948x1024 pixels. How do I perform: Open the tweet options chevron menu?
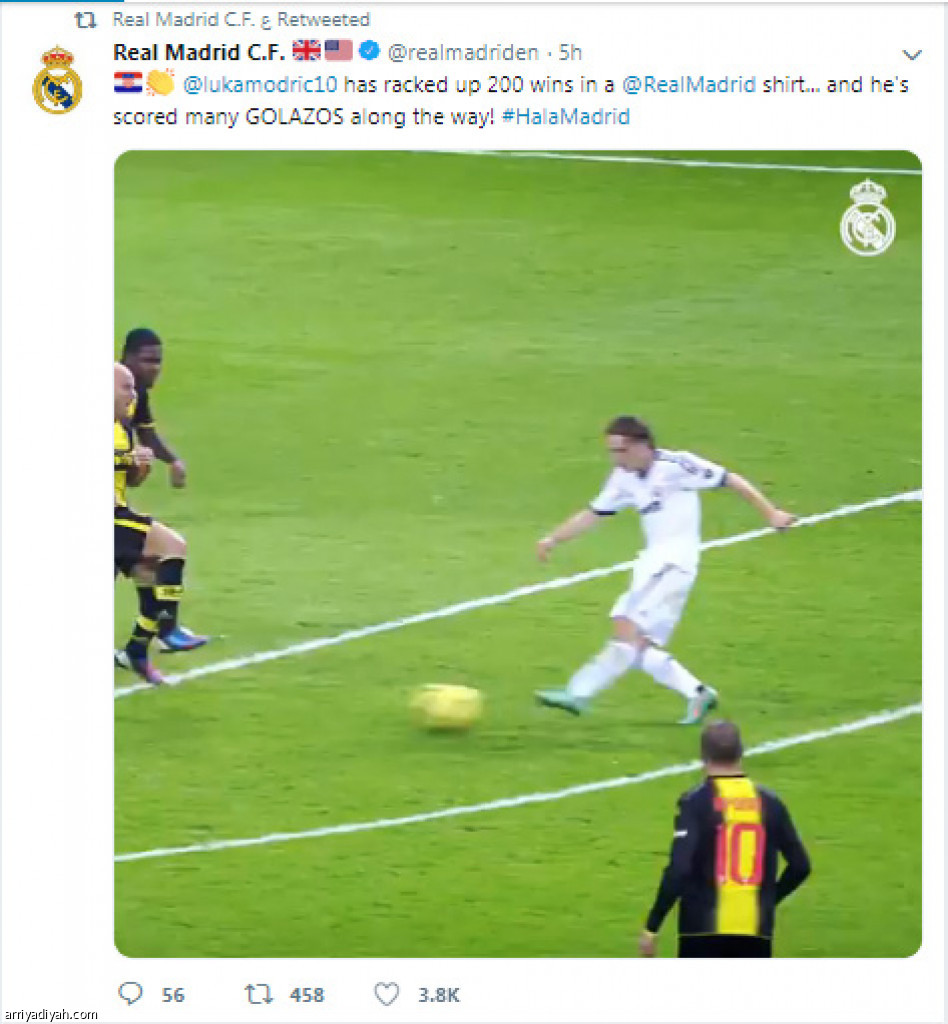pyautogui.click(x=912, y=54)
